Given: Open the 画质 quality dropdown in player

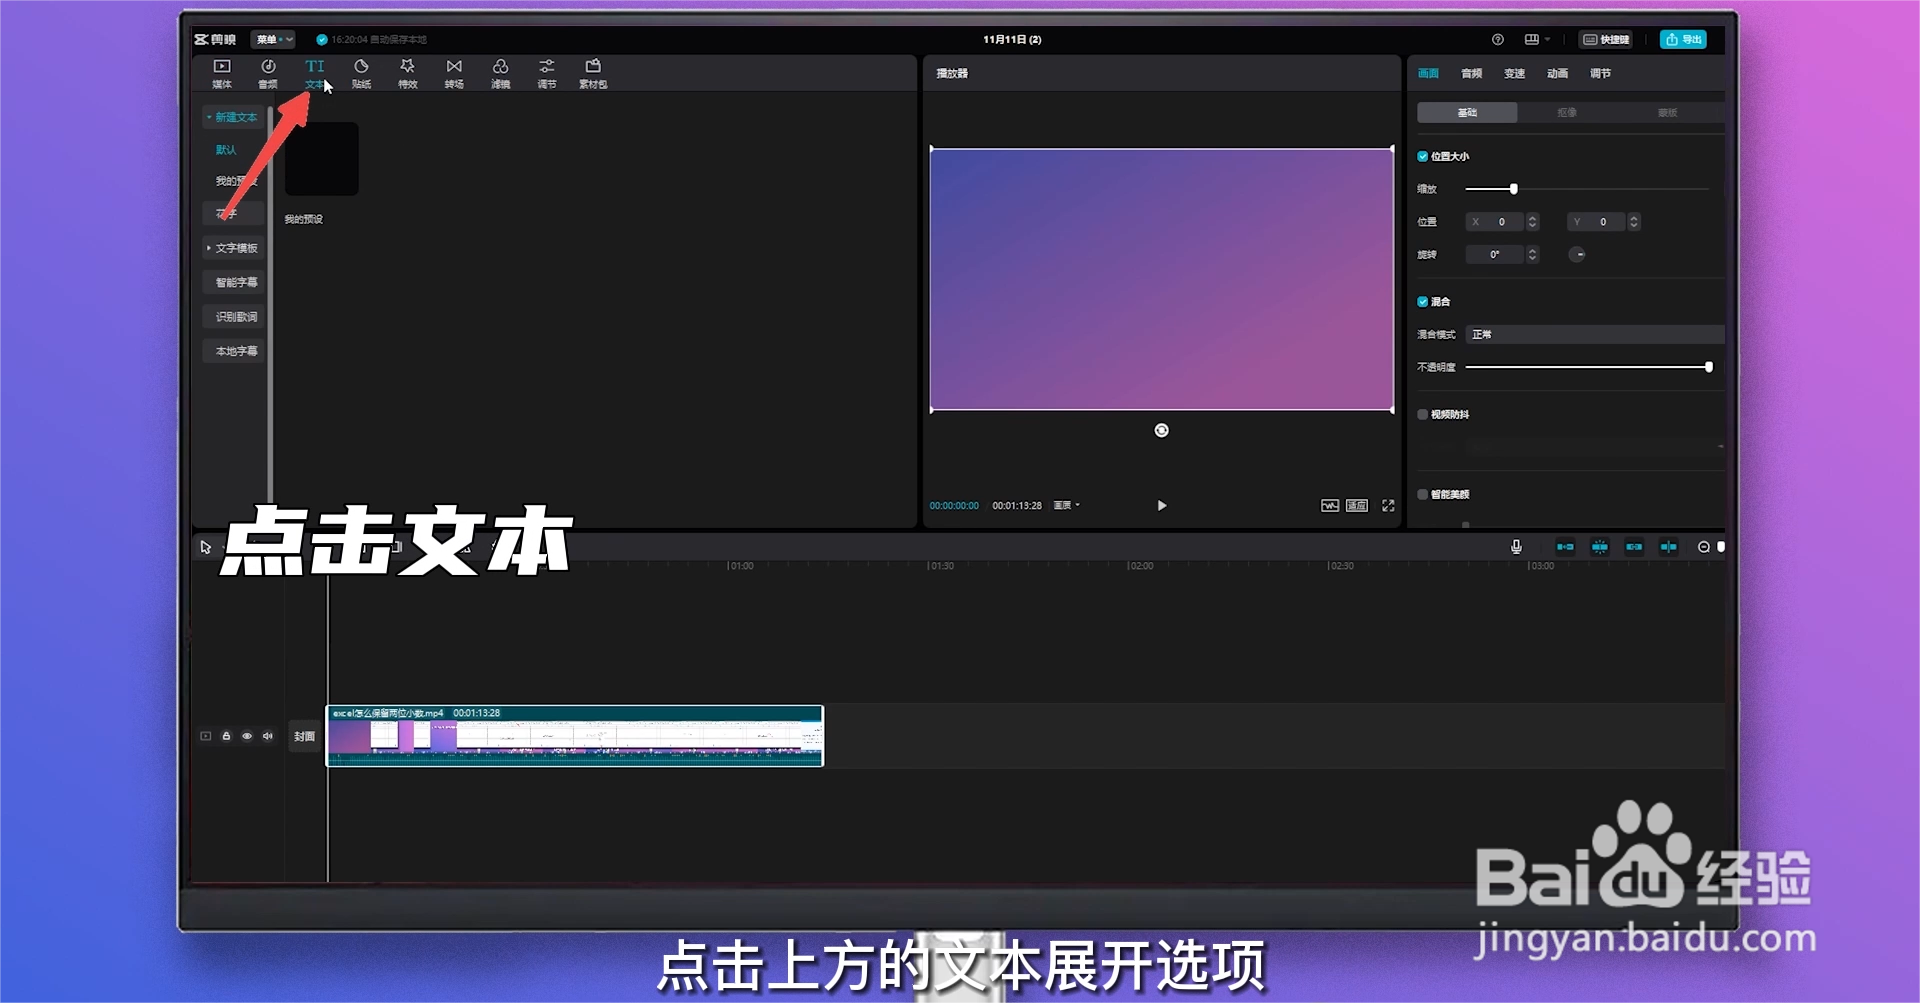Looking at the screenshot, I should point(1067,506).
